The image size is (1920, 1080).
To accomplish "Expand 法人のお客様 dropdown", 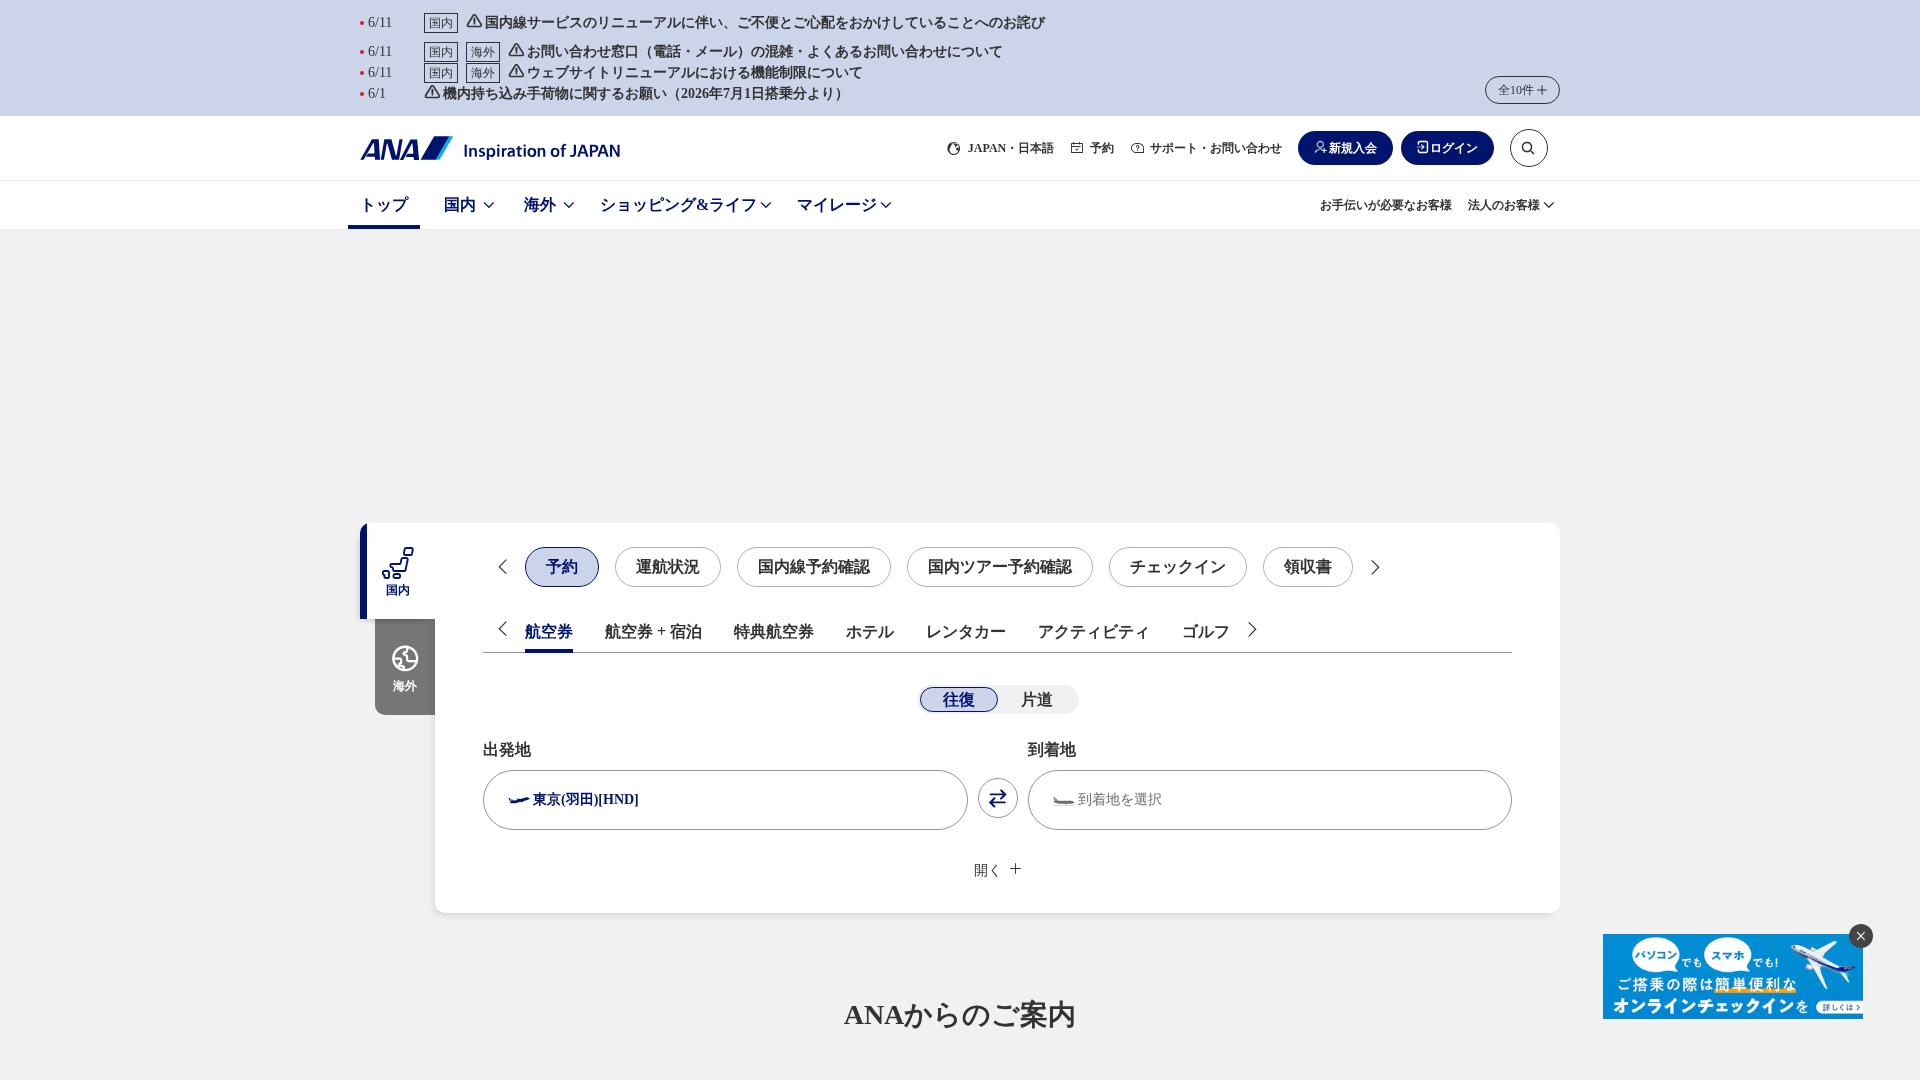I will 1511,205.
